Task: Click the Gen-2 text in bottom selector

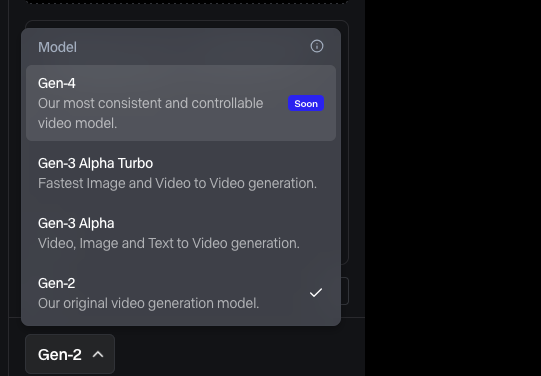Action: pos(60,355)
